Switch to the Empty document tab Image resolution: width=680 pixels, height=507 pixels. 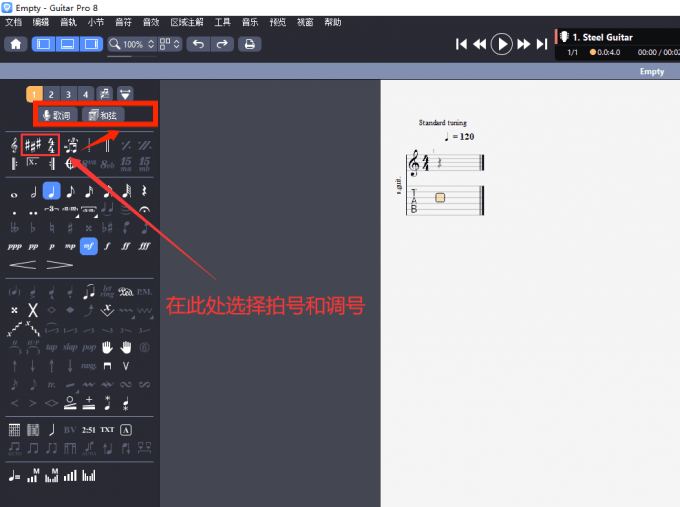tap(651, 72)
